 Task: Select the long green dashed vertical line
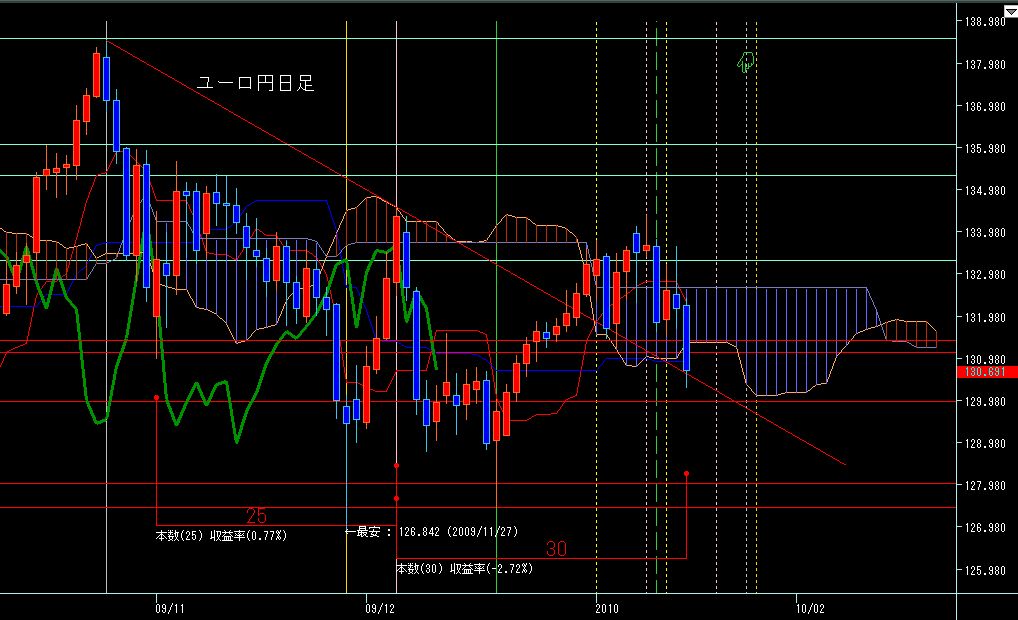point(656,307)
